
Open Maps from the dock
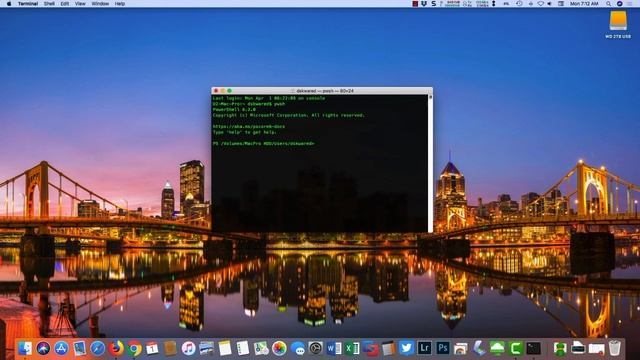click(261, 348)
